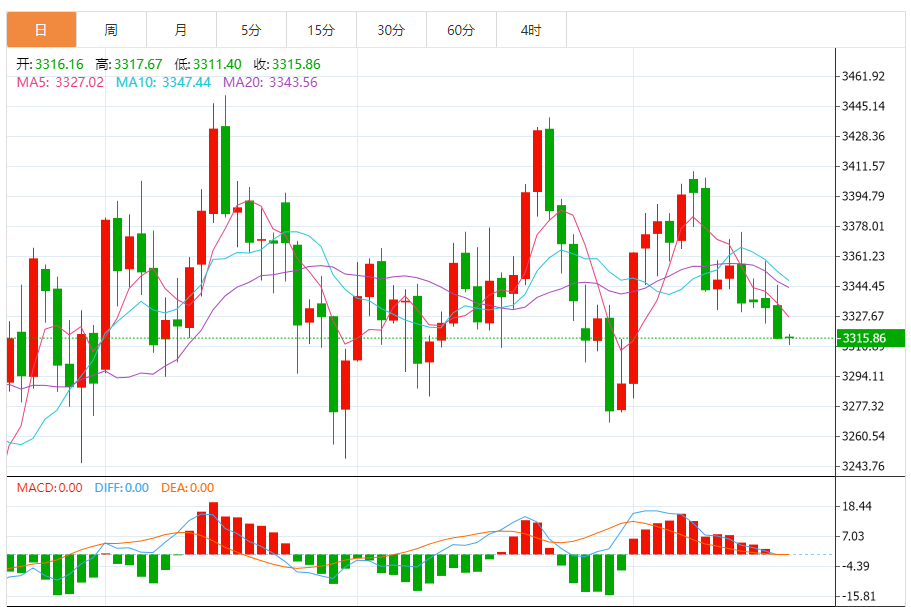
Task: Click the green current price tag 3315.86
Action: click(870, 338)
